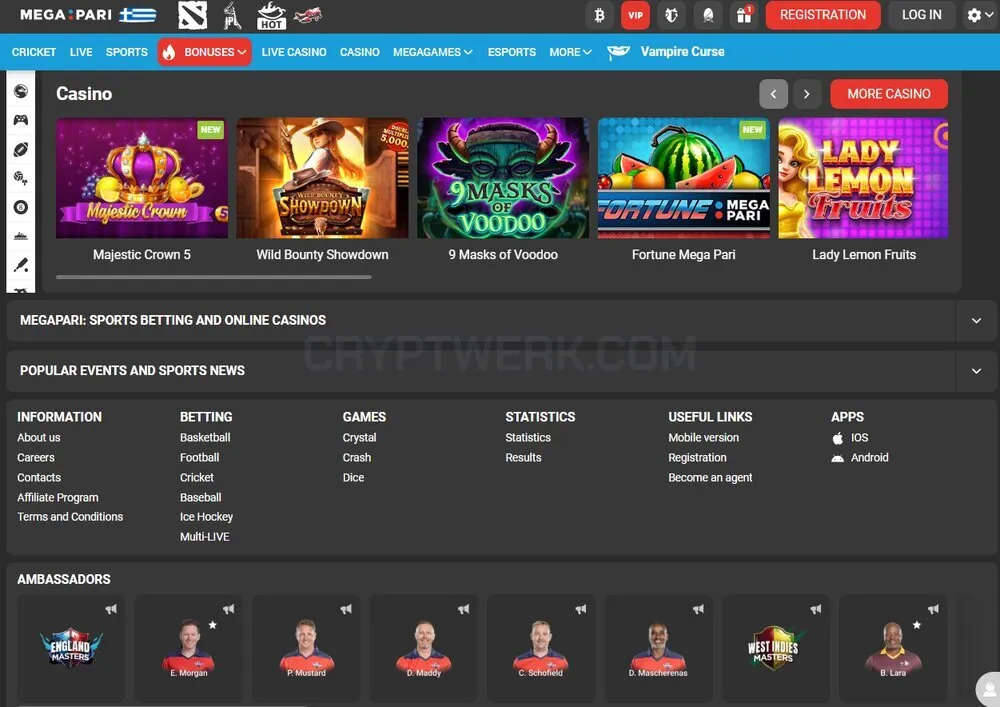Select Mortal Kombat dragon icon in sidebar

coord(21,91)
